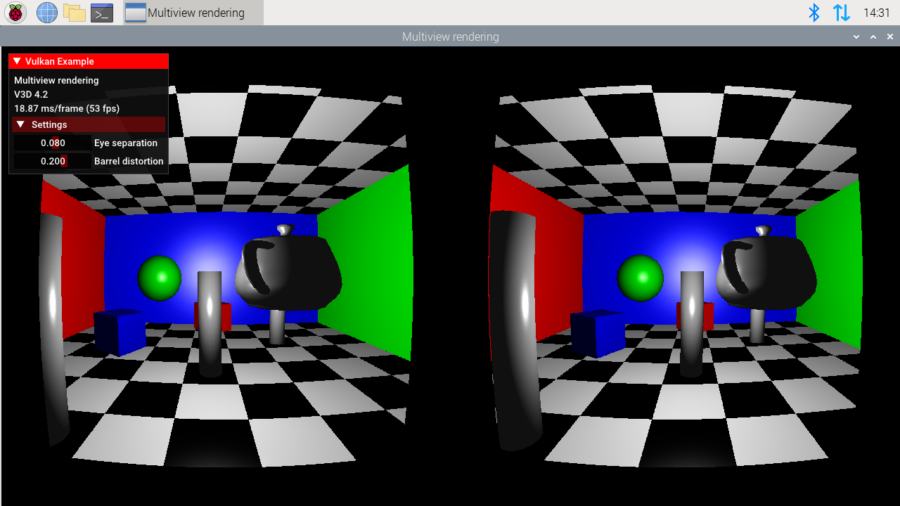
Task: Collapse the Vulkan Example overlay panel
Action: [x=17, y=61]
